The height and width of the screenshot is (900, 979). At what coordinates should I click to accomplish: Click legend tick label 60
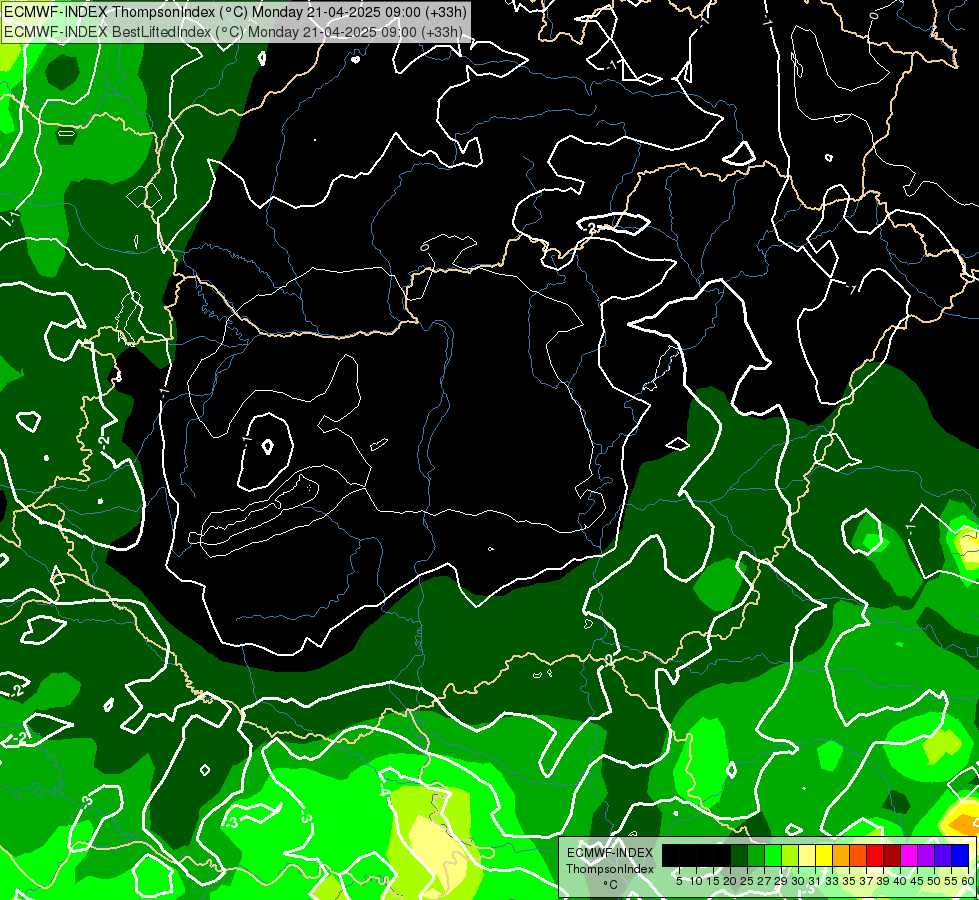968,881
